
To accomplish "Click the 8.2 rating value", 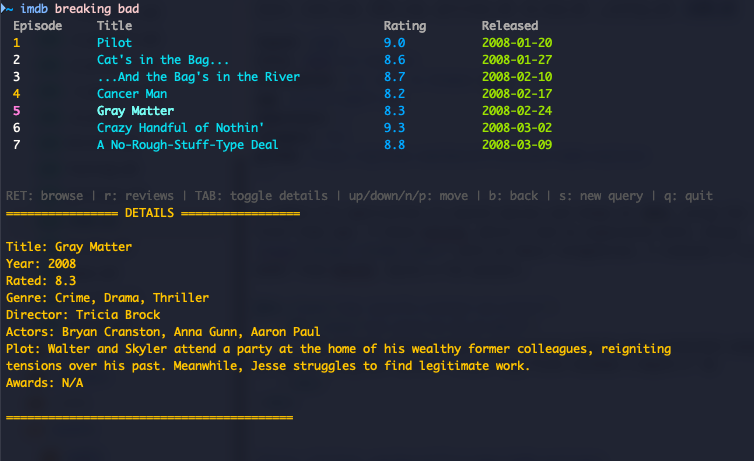I will (x=394, y=94).
